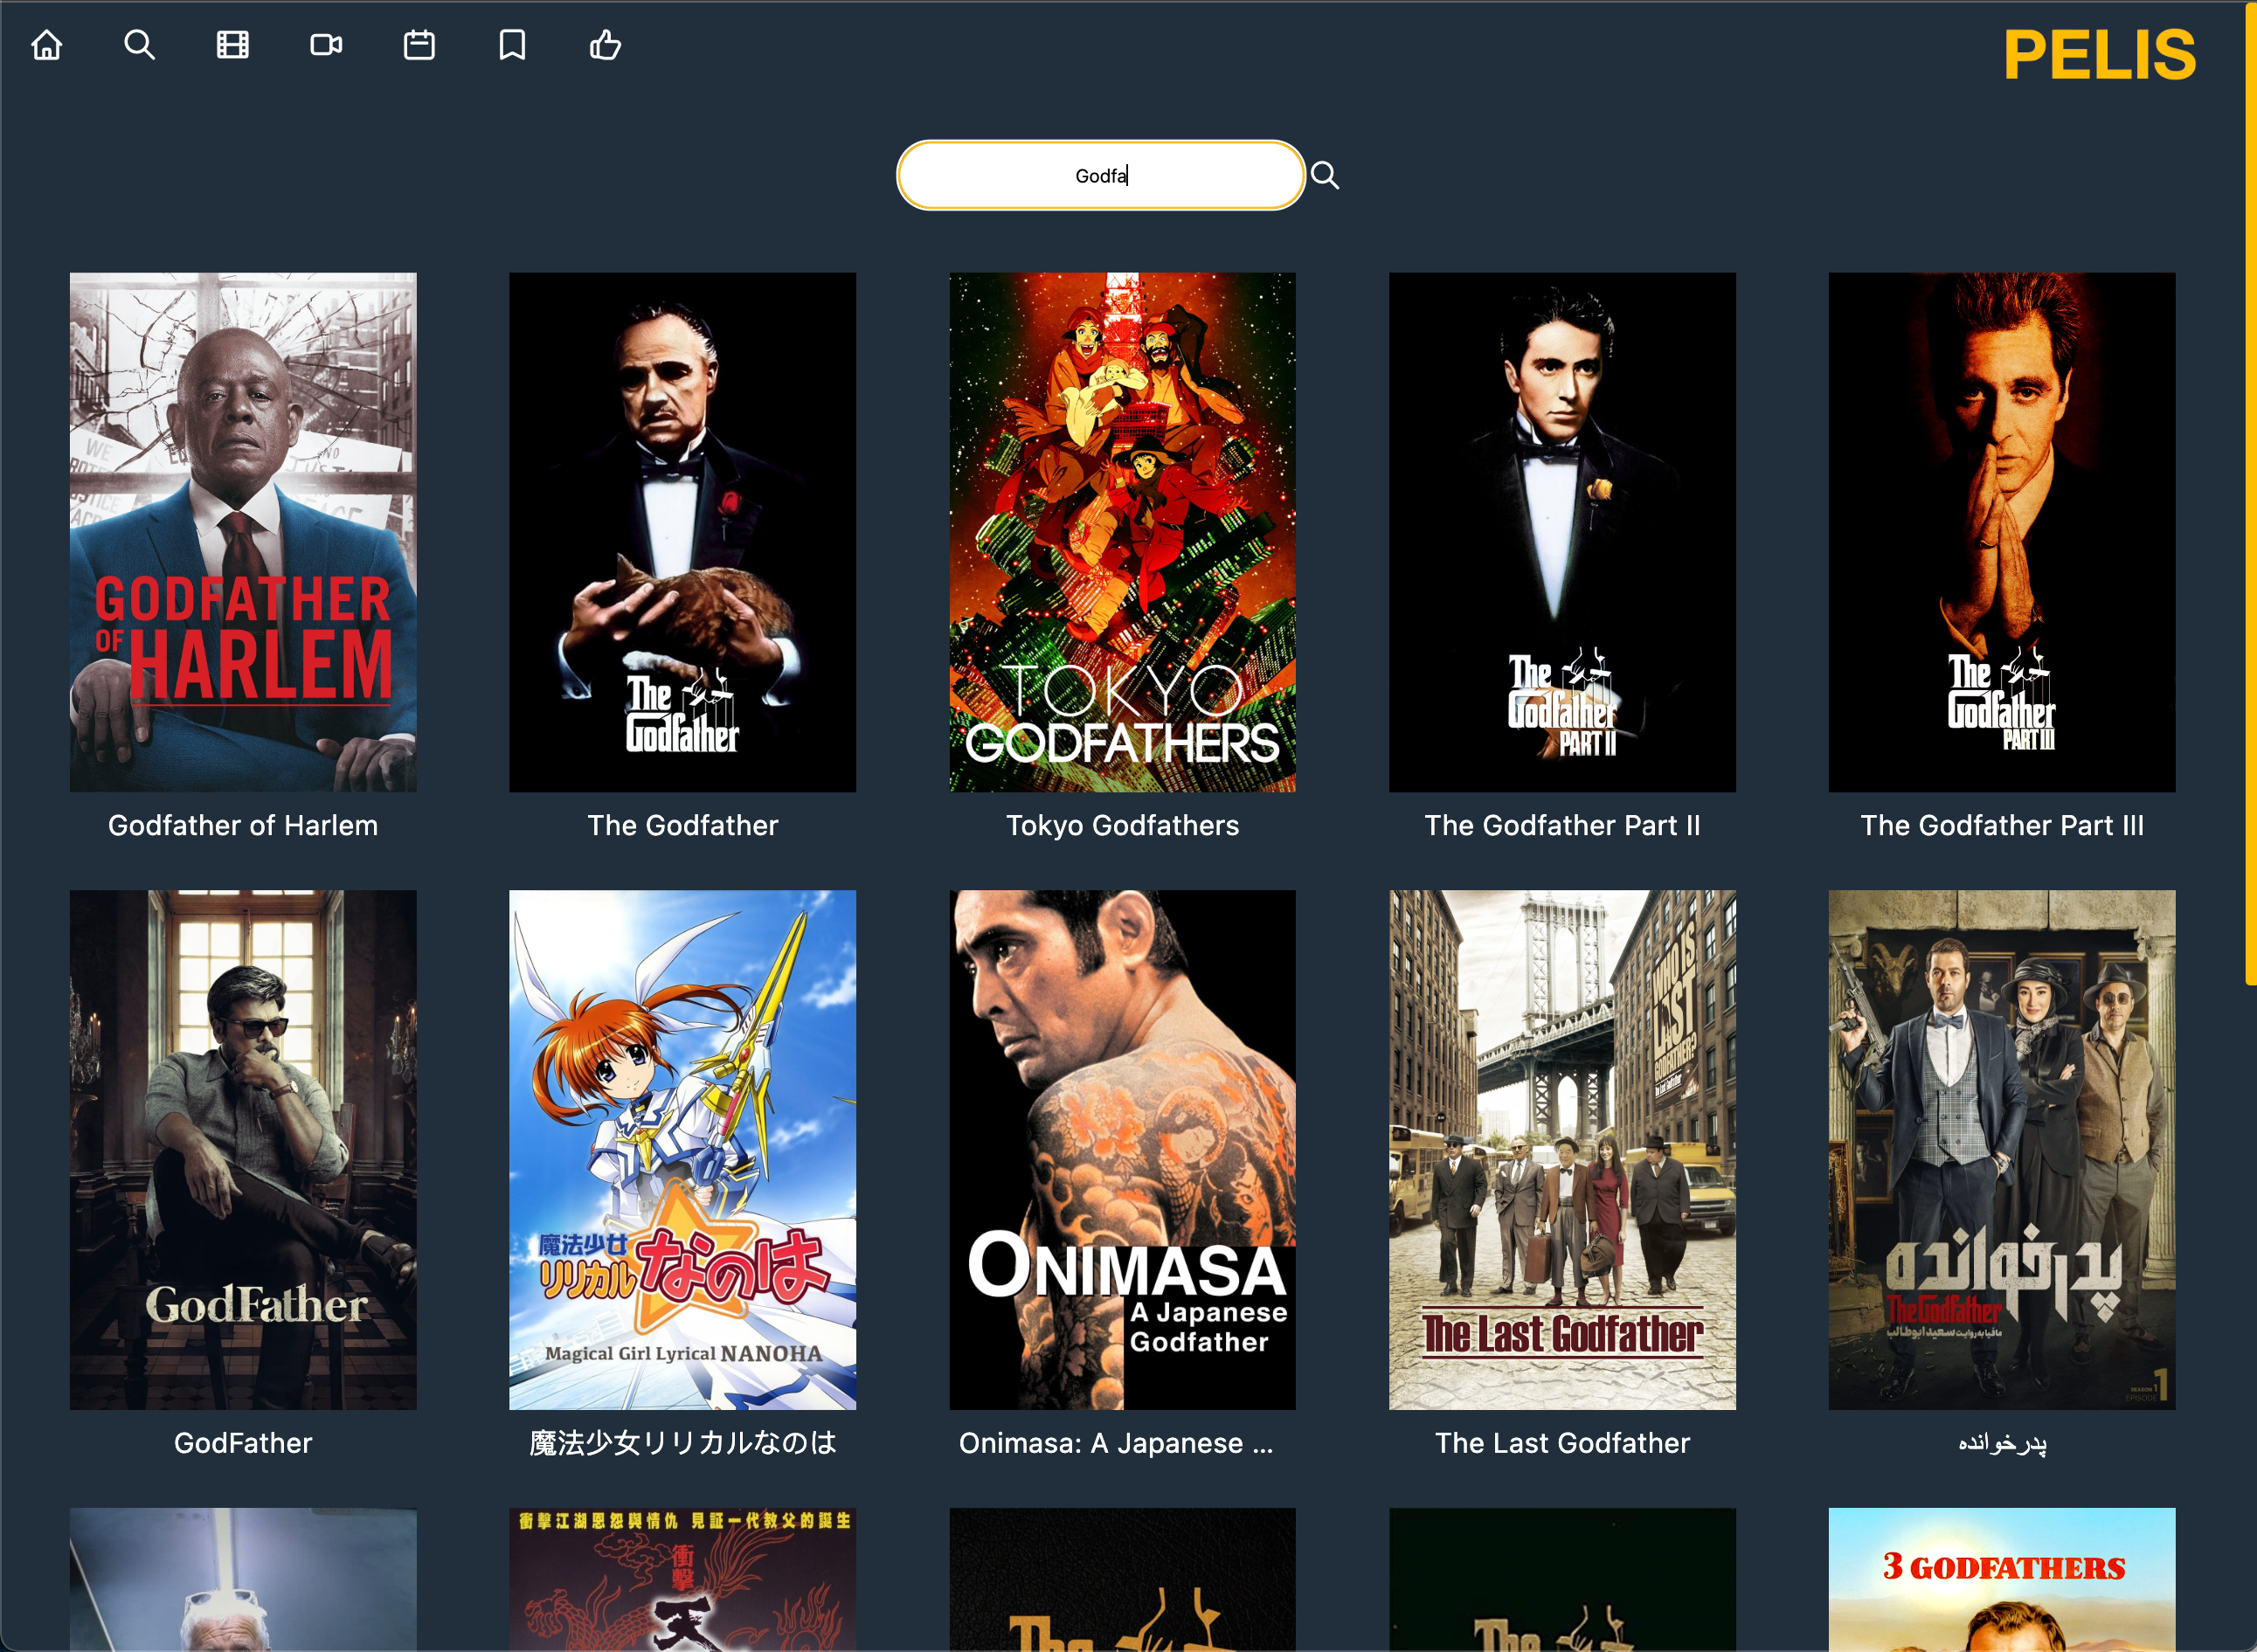The image size is (2257, 1652).
Task: Open the Chinese-titled red dragon poster
Action: pyautogui.click(x=682, y=1580)
